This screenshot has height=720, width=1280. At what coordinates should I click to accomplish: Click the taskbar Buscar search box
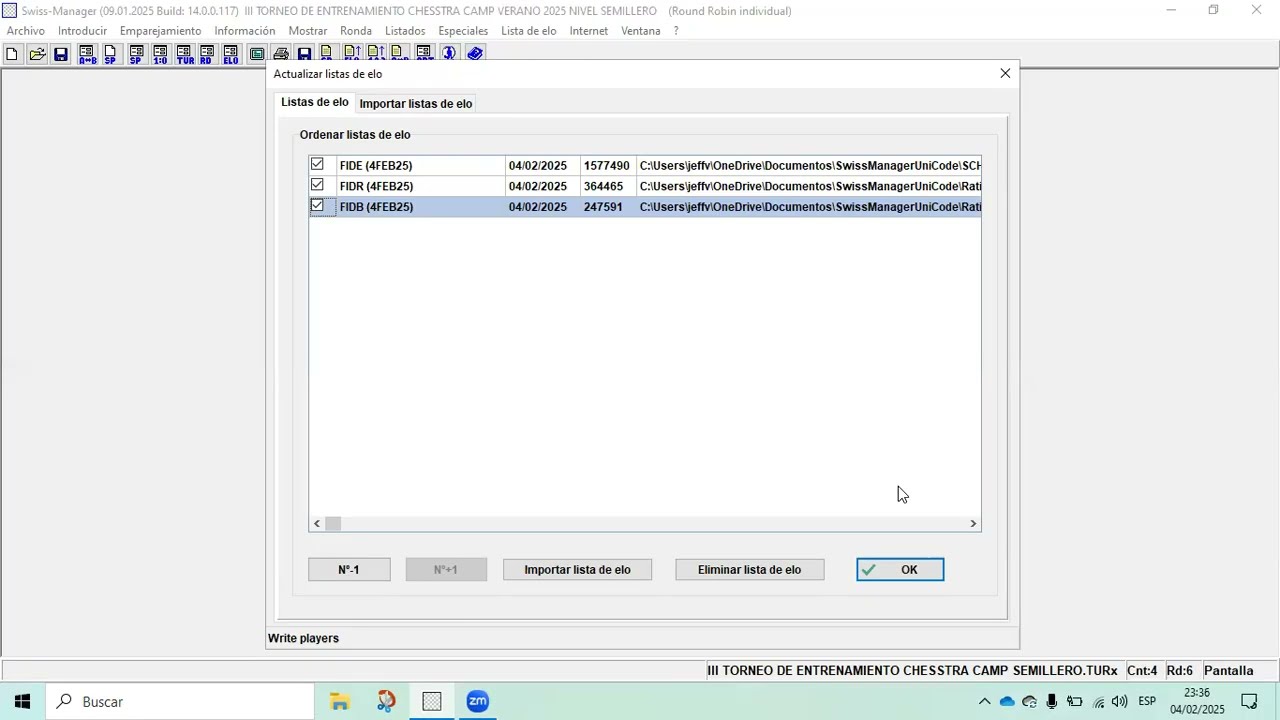pos(180,702)
